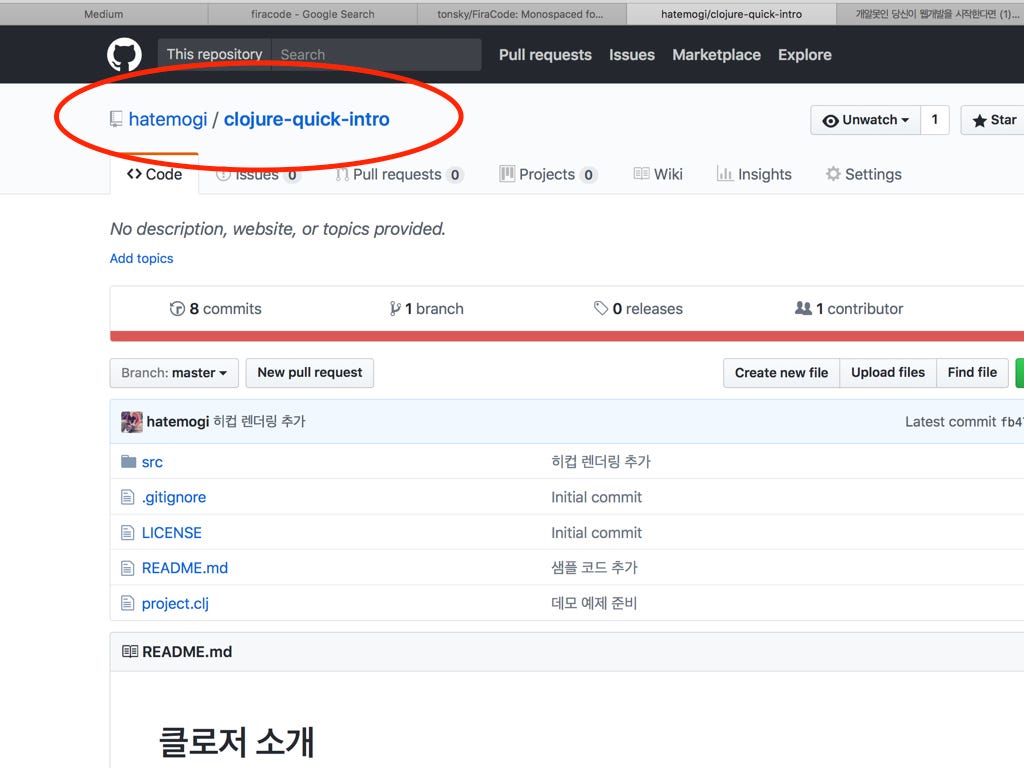Click the README.md file icon in file list
This screenshot has height=768, width=1024.
pyautogui.click(x=127, y=568)
